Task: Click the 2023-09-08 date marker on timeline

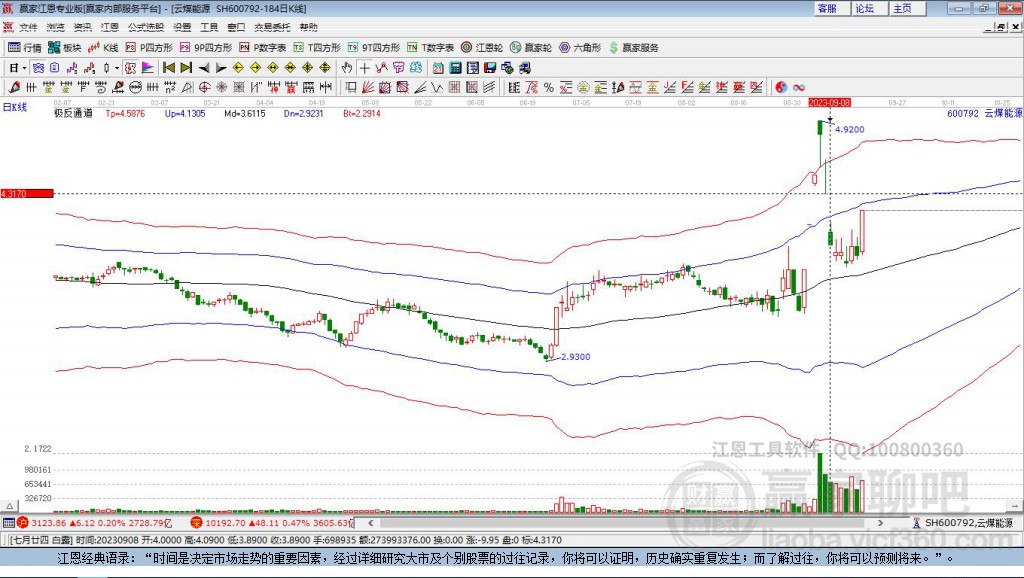Action: click(829, 102)
